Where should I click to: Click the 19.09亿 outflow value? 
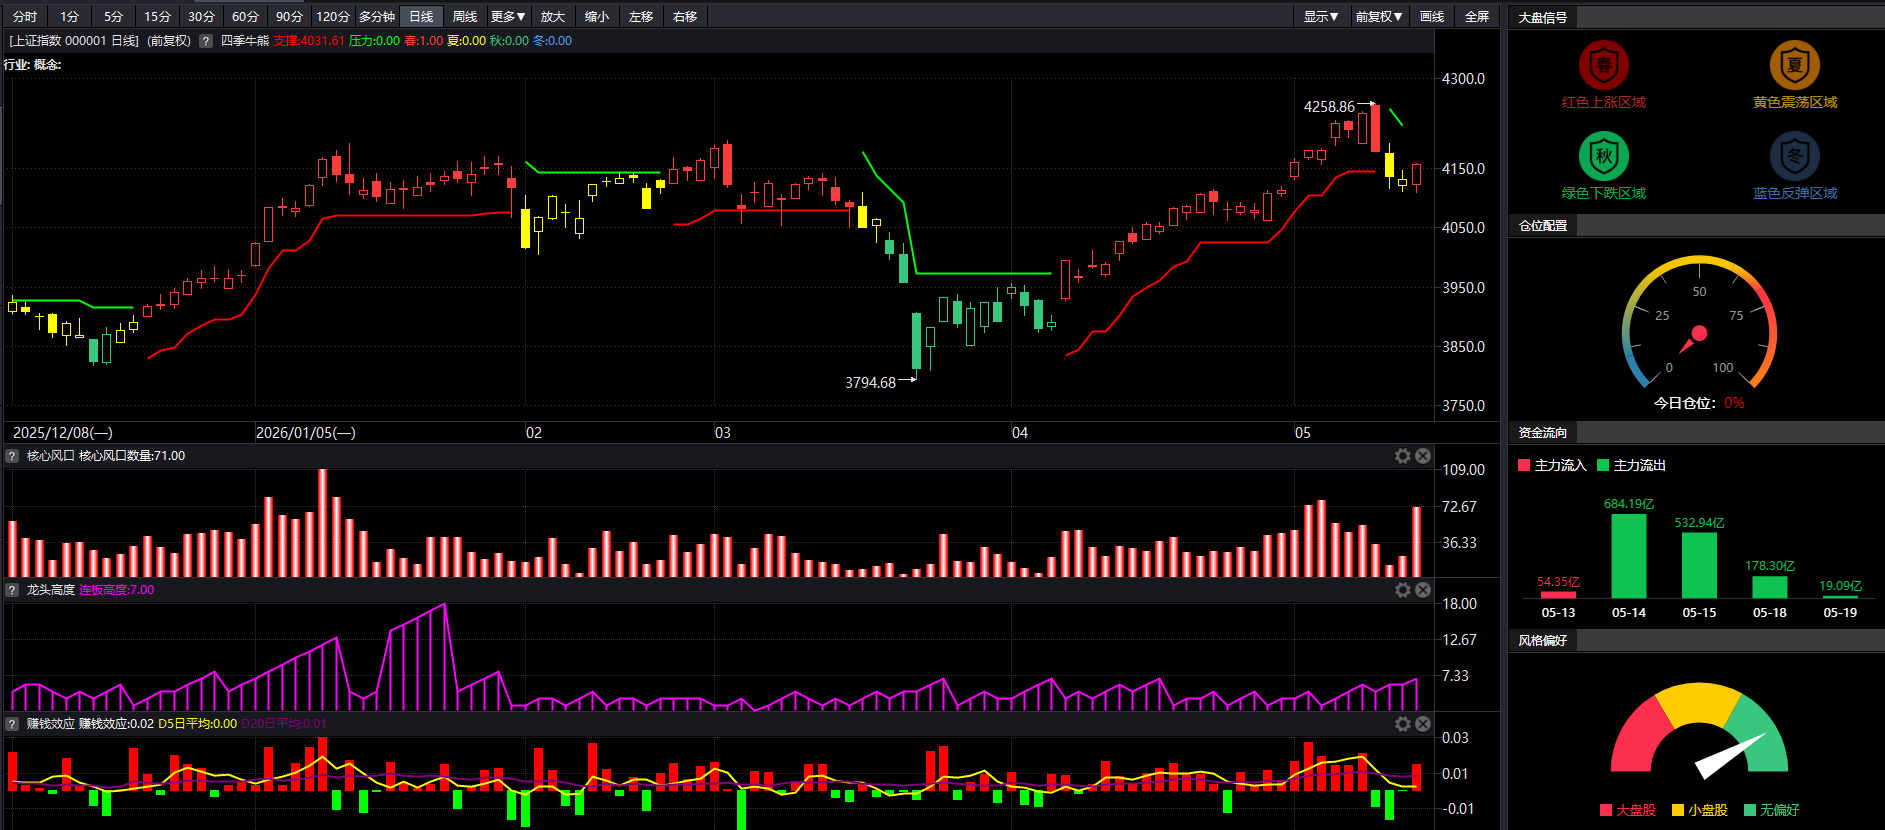tap(1840, 586)
